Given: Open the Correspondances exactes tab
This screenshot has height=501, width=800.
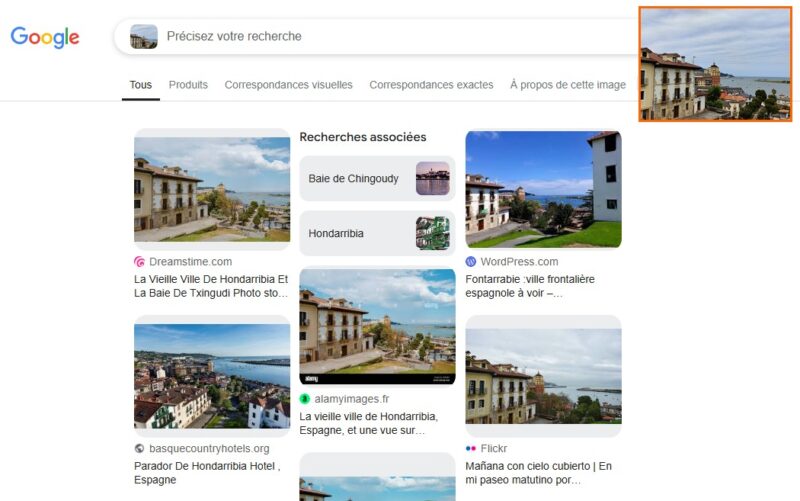Looking at the screenshot, I should tap(431, 85).
